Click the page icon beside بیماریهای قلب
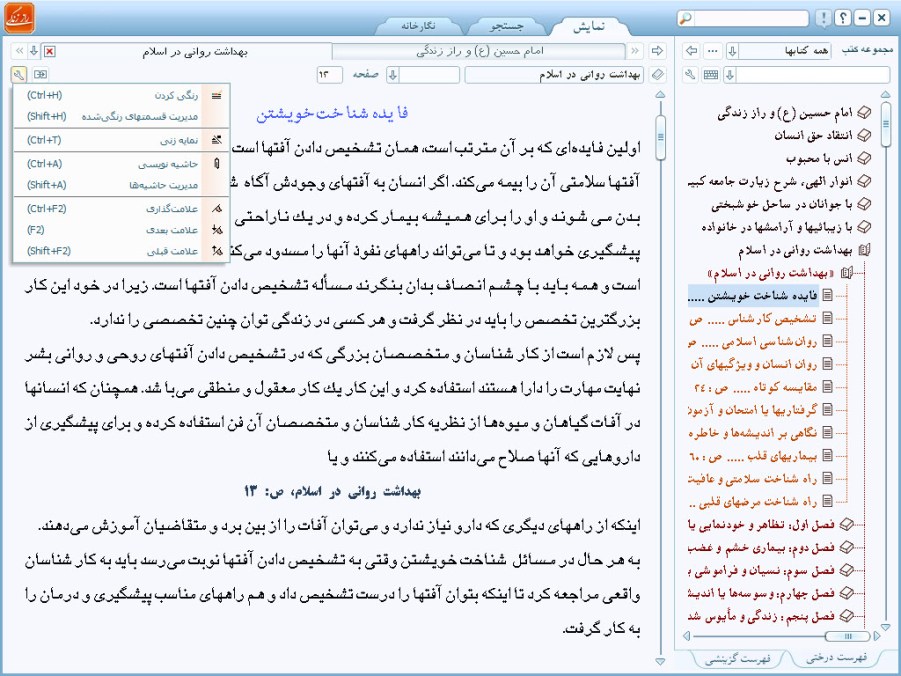The height and width of the screenshot is (676, 901). click(827, 456)
